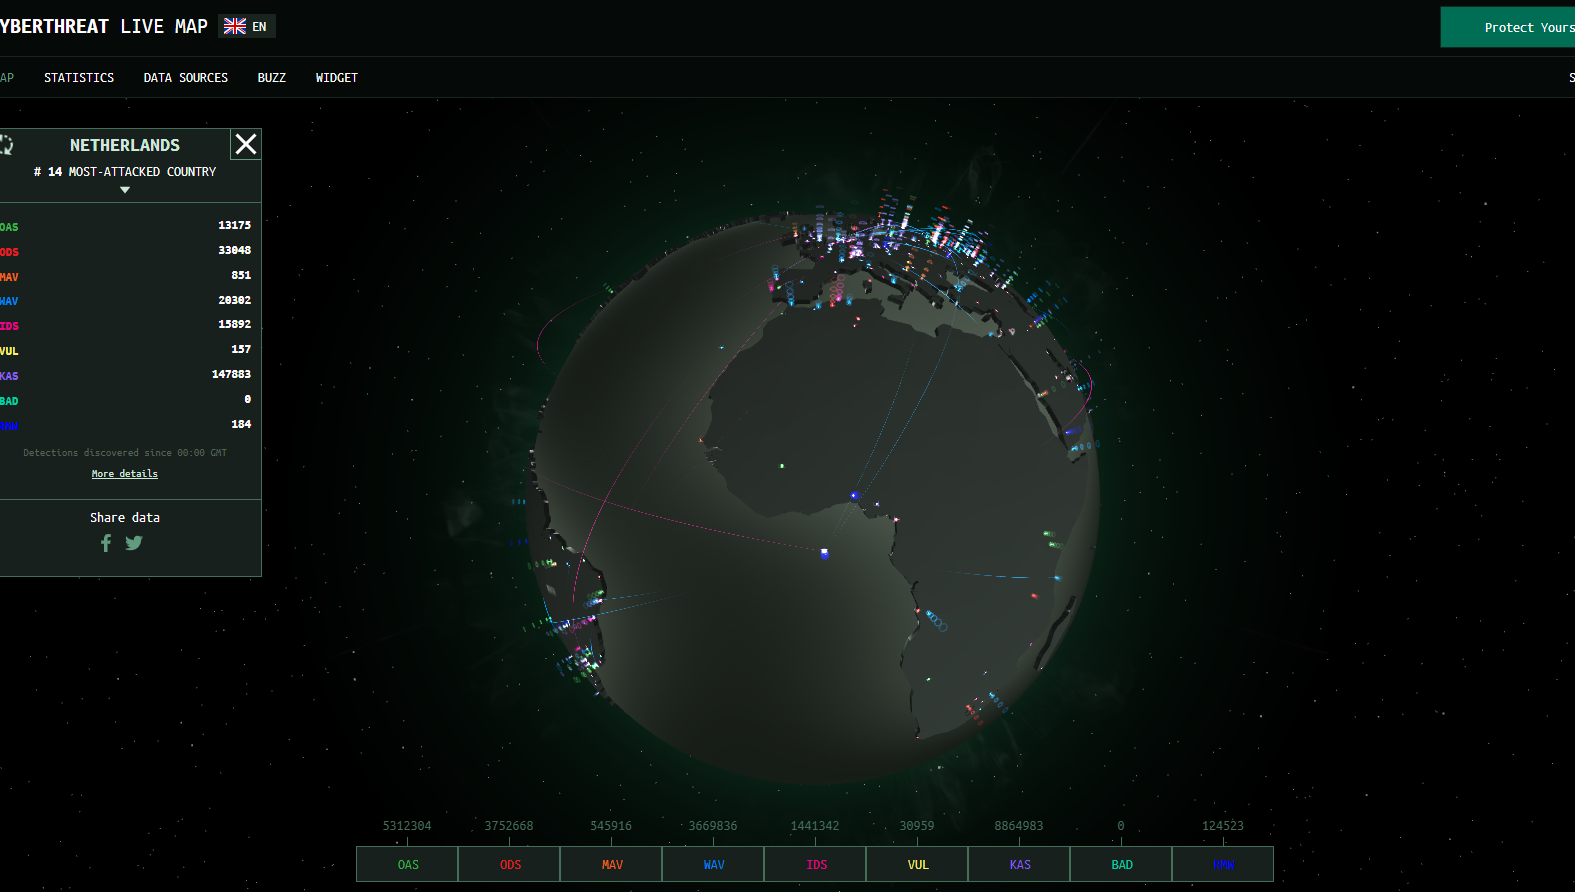Click the Protect Yourself button
The height and width of the screenshot is (892, 1575).
tap(1508, 27)
